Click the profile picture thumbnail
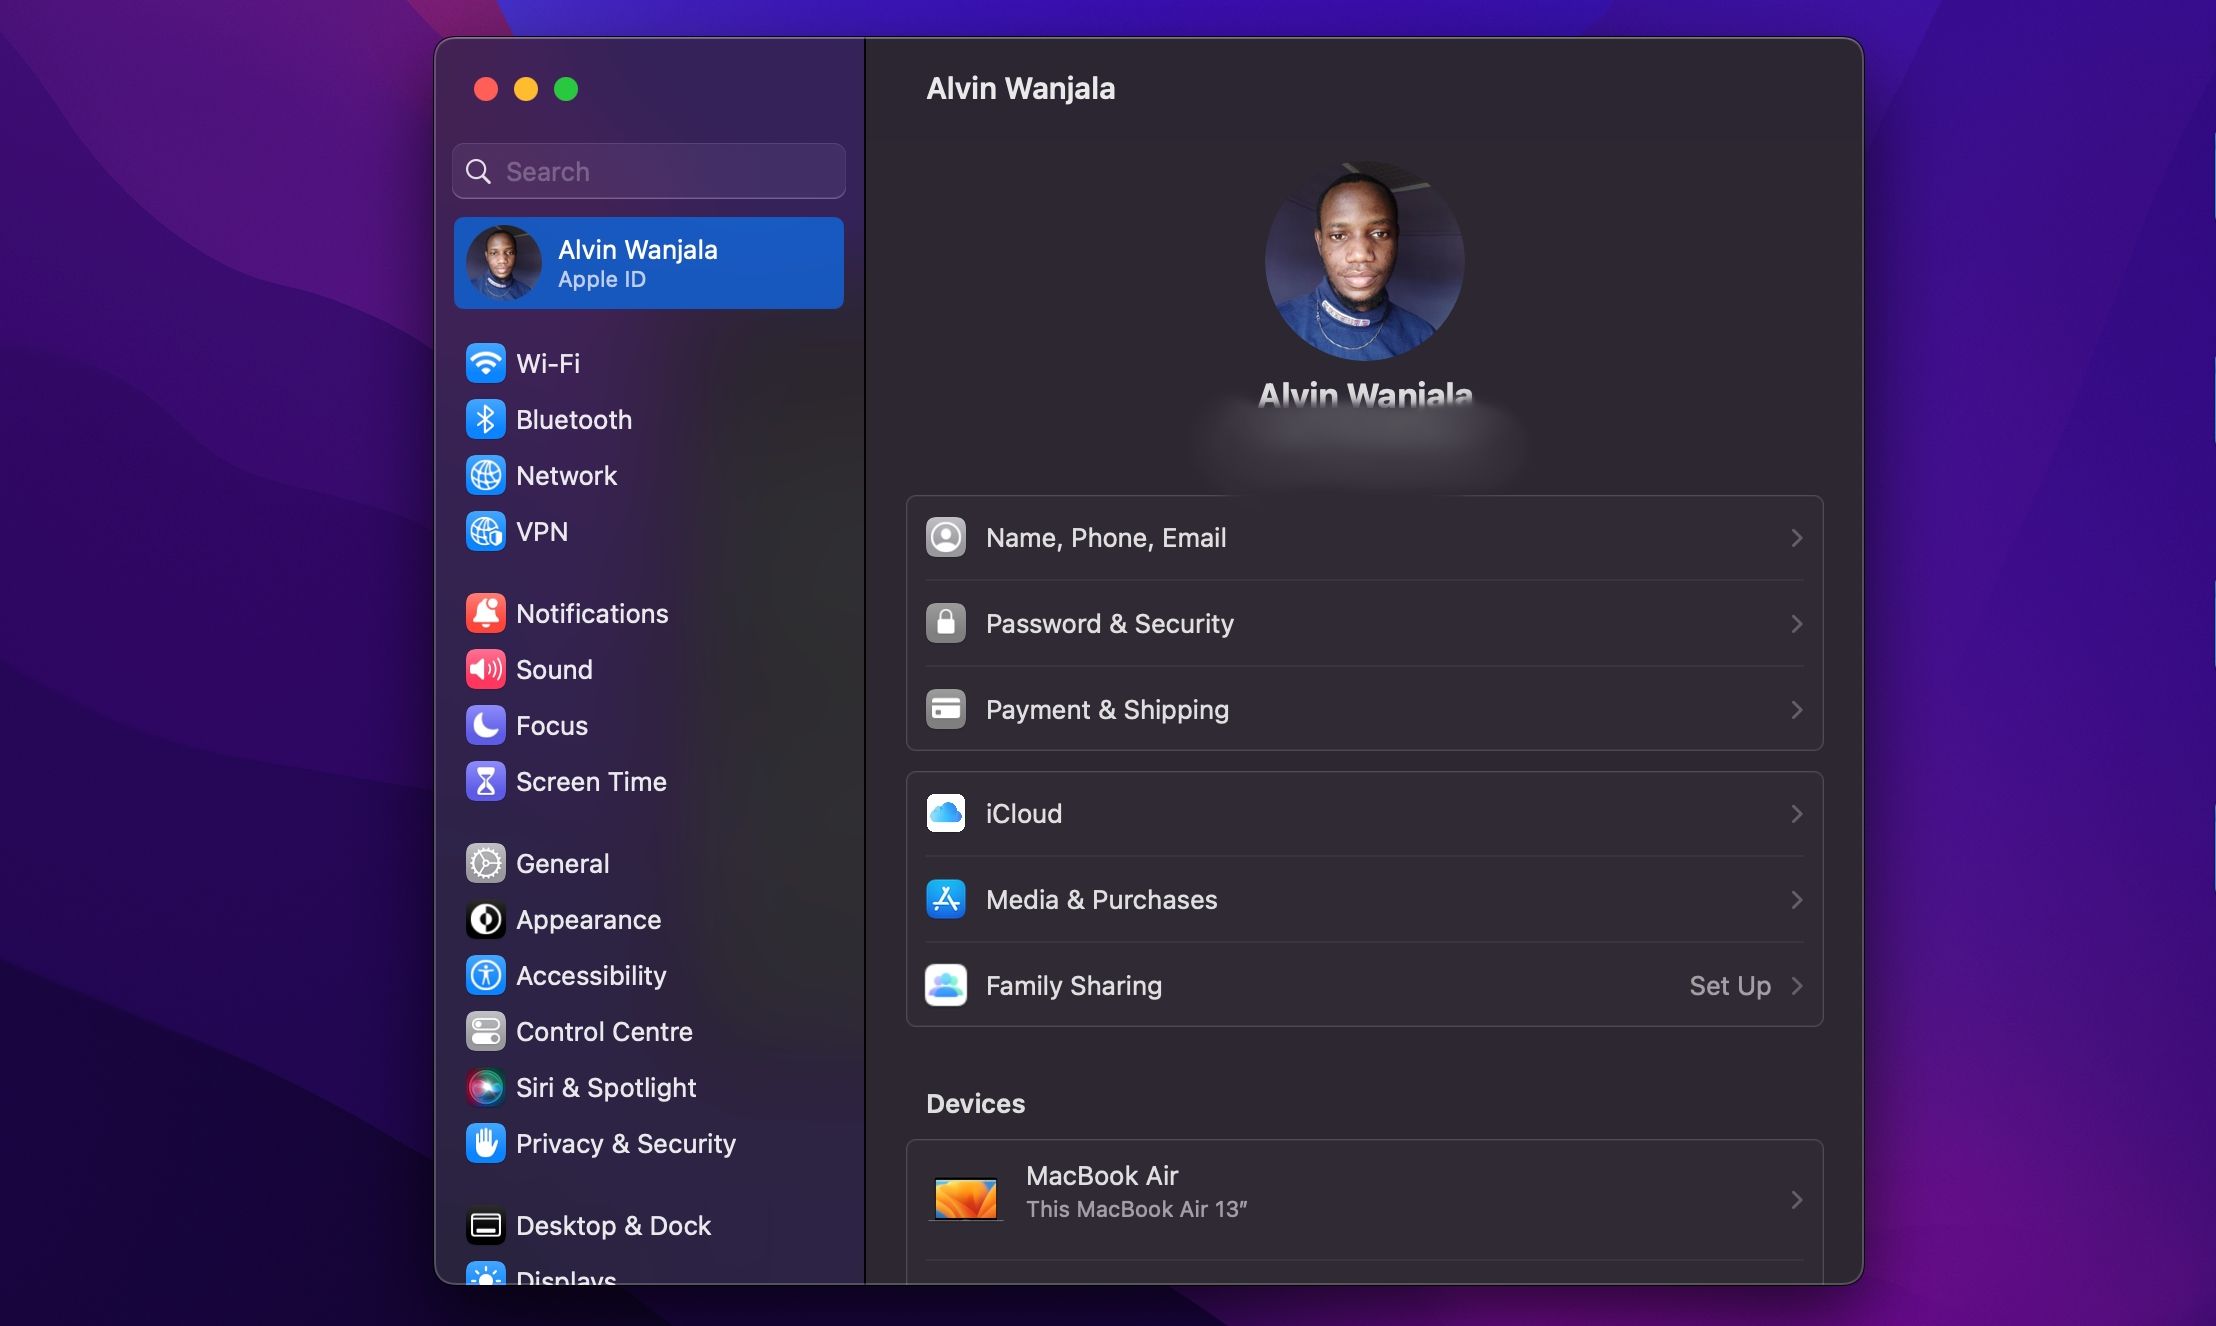2216x1326 pixels. (1362, 261)
